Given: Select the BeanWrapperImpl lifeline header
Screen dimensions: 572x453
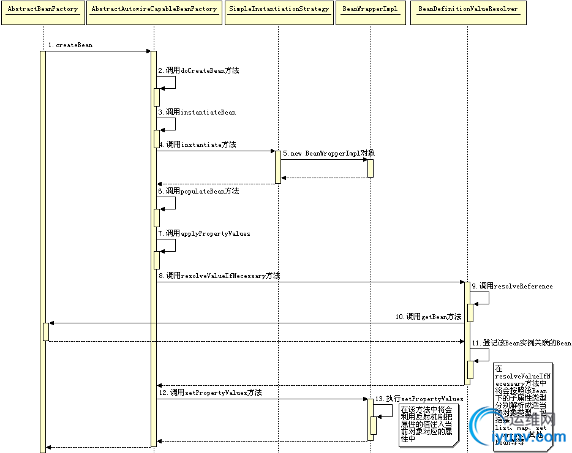Looking at the screenshot, I should click(x=370, y=13).
